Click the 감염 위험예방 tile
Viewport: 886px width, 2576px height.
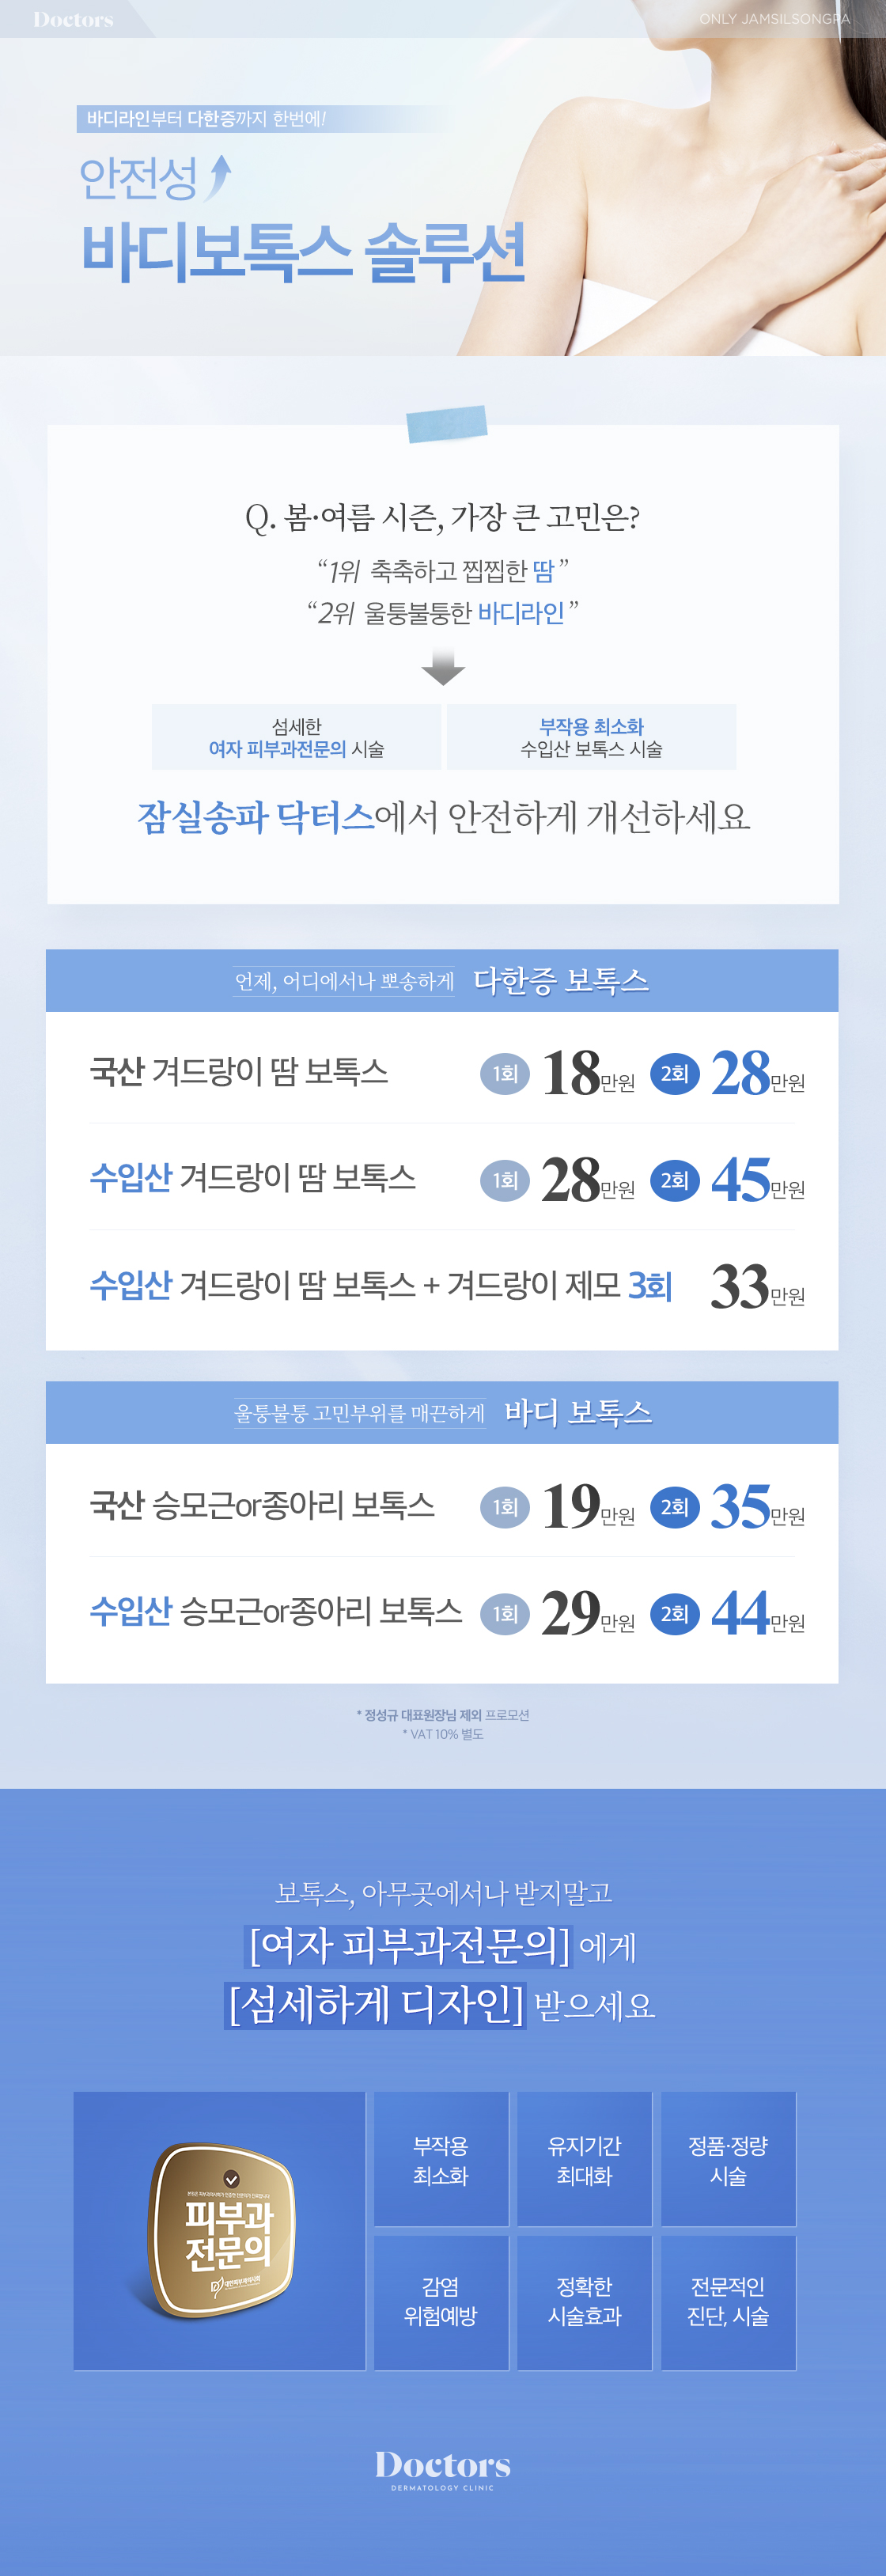tap(441, 2301)
